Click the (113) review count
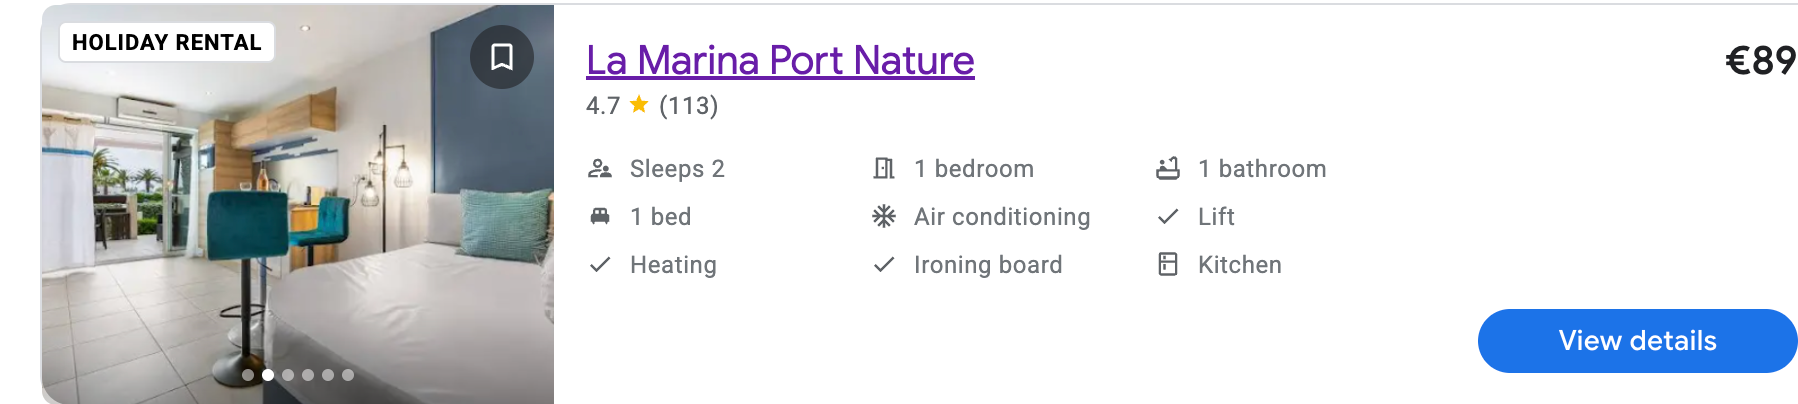The height and width of the screenshot is (404, 1798). (x=688, y=105)
